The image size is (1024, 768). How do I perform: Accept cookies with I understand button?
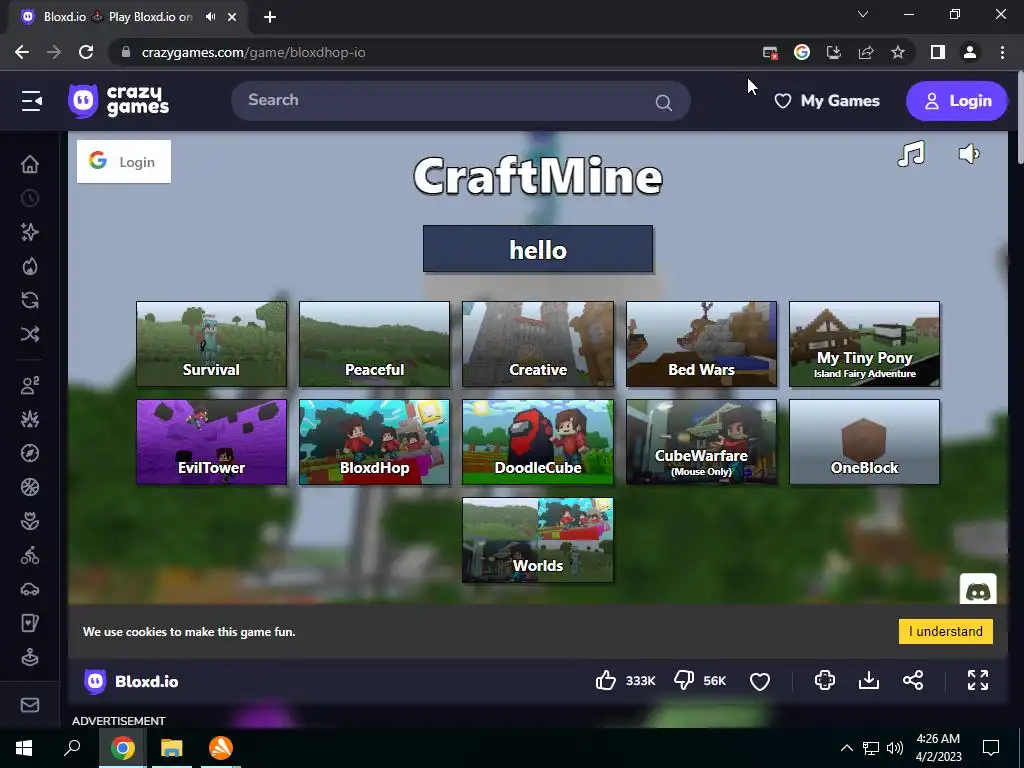tap(946, 632)
